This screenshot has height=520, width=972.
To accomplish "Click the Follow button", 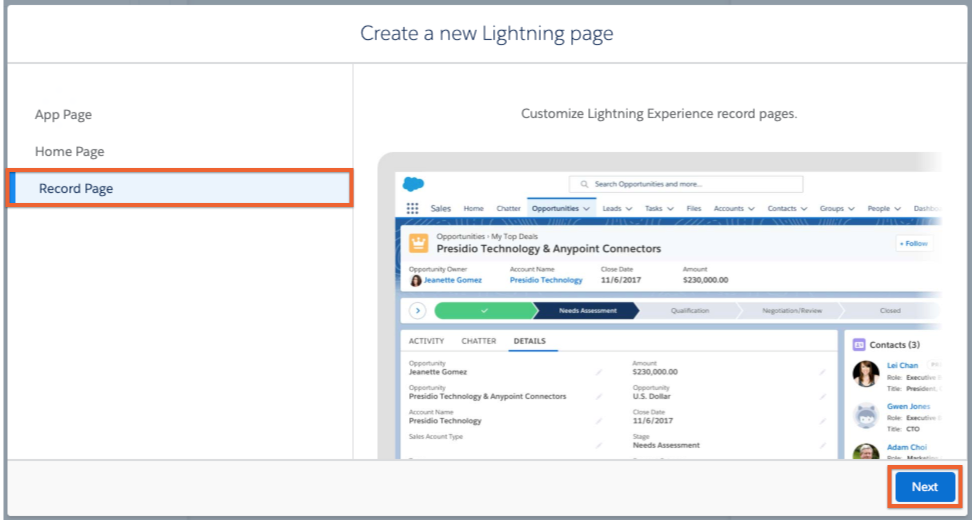I will tap(912, 243).
